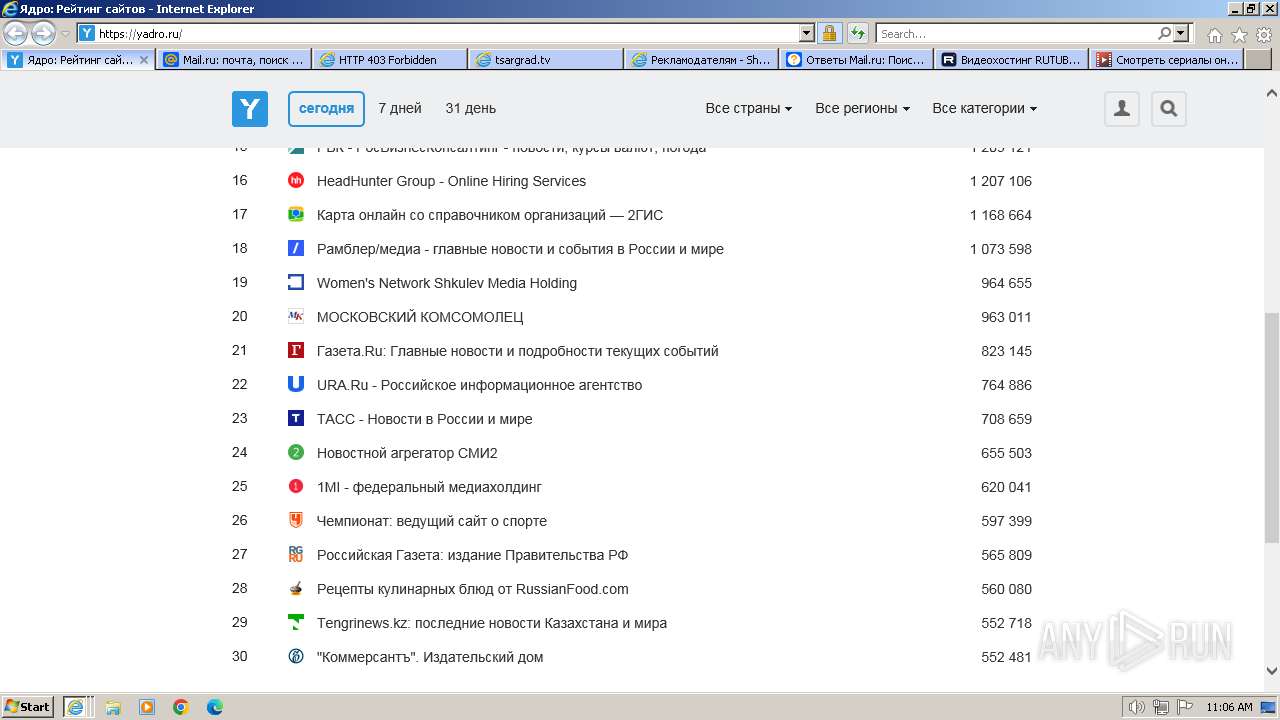Open the Газета.Ru news link
Image resolution: width=1280 pixels, height=720 pixels.
pyautogui.click(x=518, y=351)
